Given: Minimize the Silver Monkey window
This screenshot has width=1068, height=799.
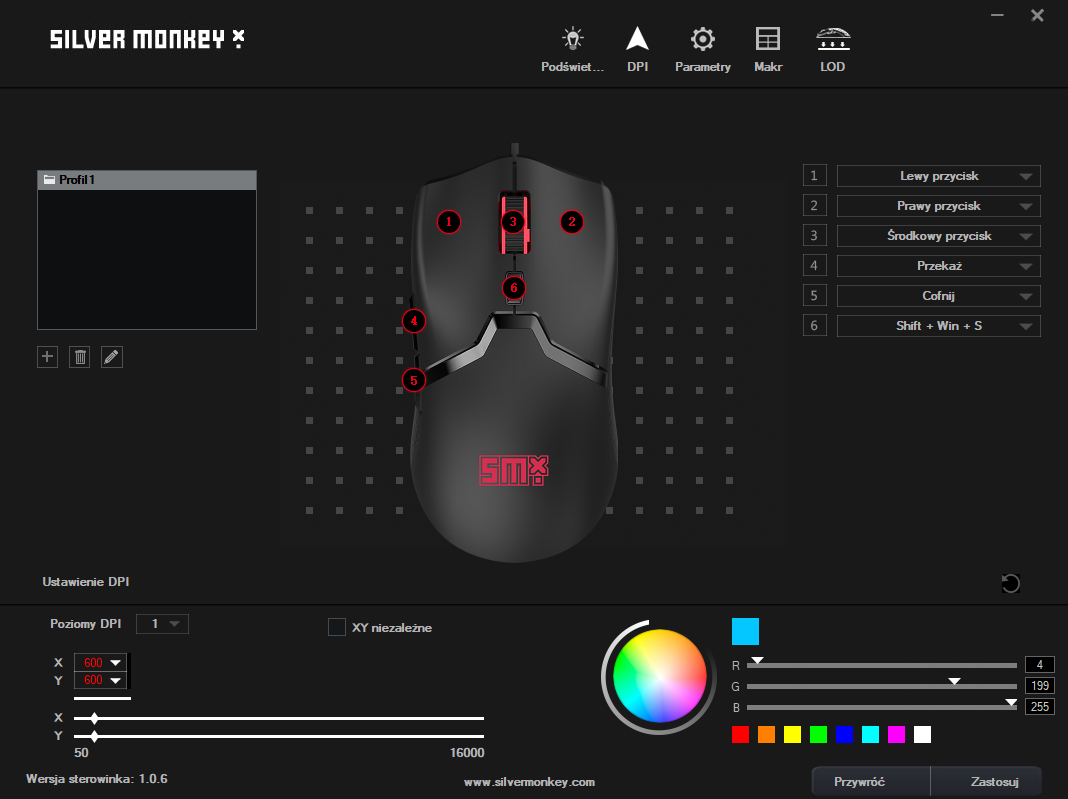Looking at the screenshot, I should click(x=997, y=15).
